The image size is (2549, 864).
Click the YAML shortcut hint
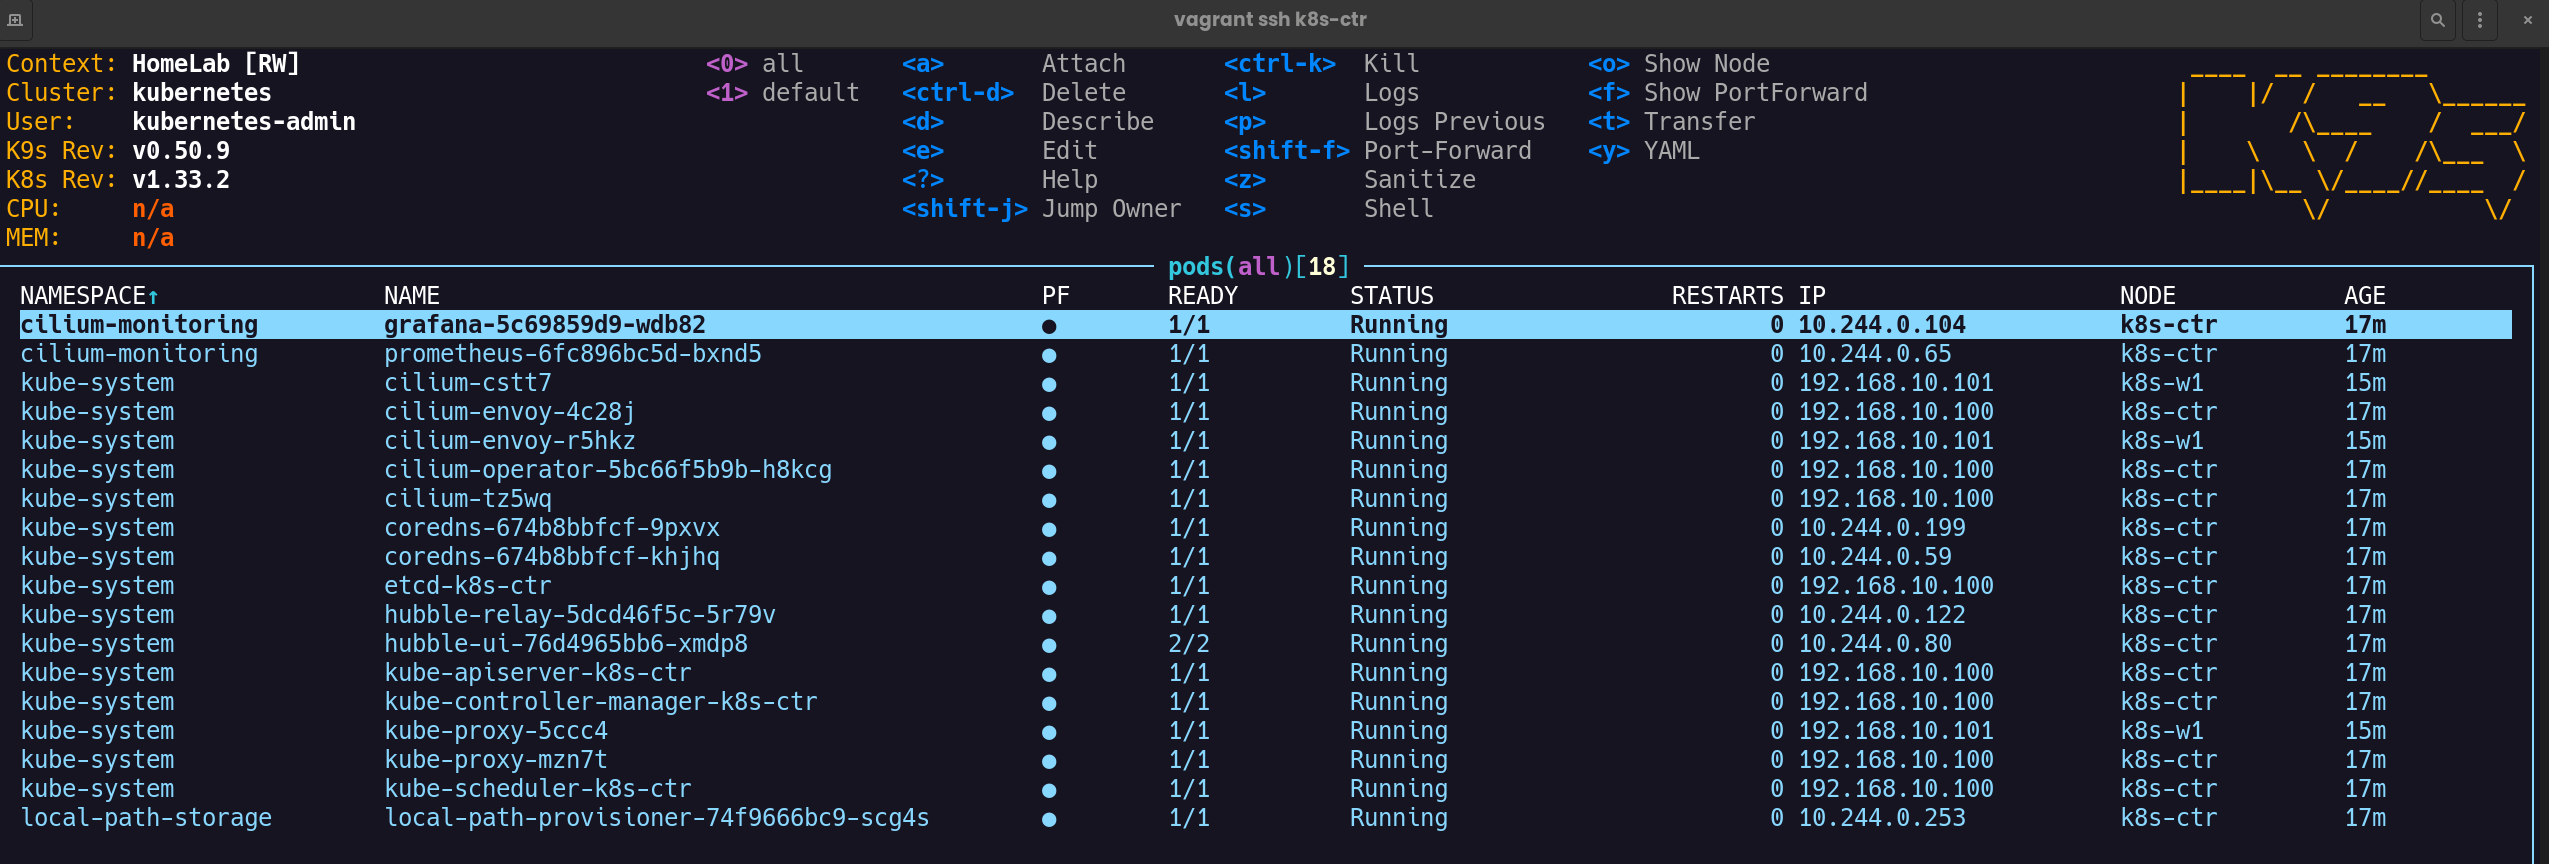coord(1644,151)
